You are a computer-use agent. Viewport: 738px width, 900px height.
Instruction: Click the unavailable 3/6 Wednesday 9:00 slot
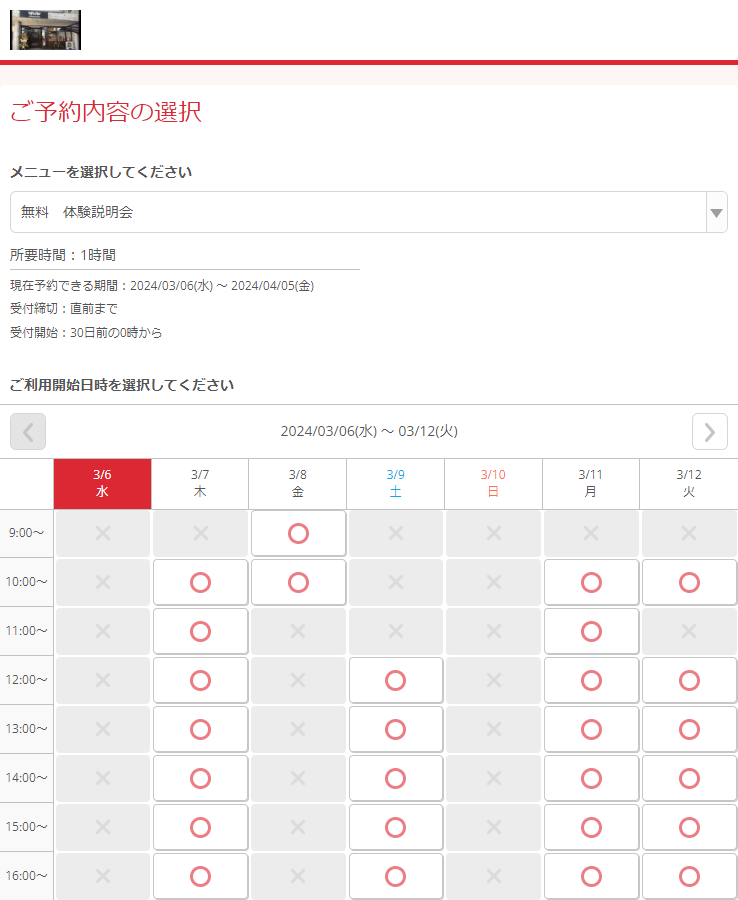102,533
